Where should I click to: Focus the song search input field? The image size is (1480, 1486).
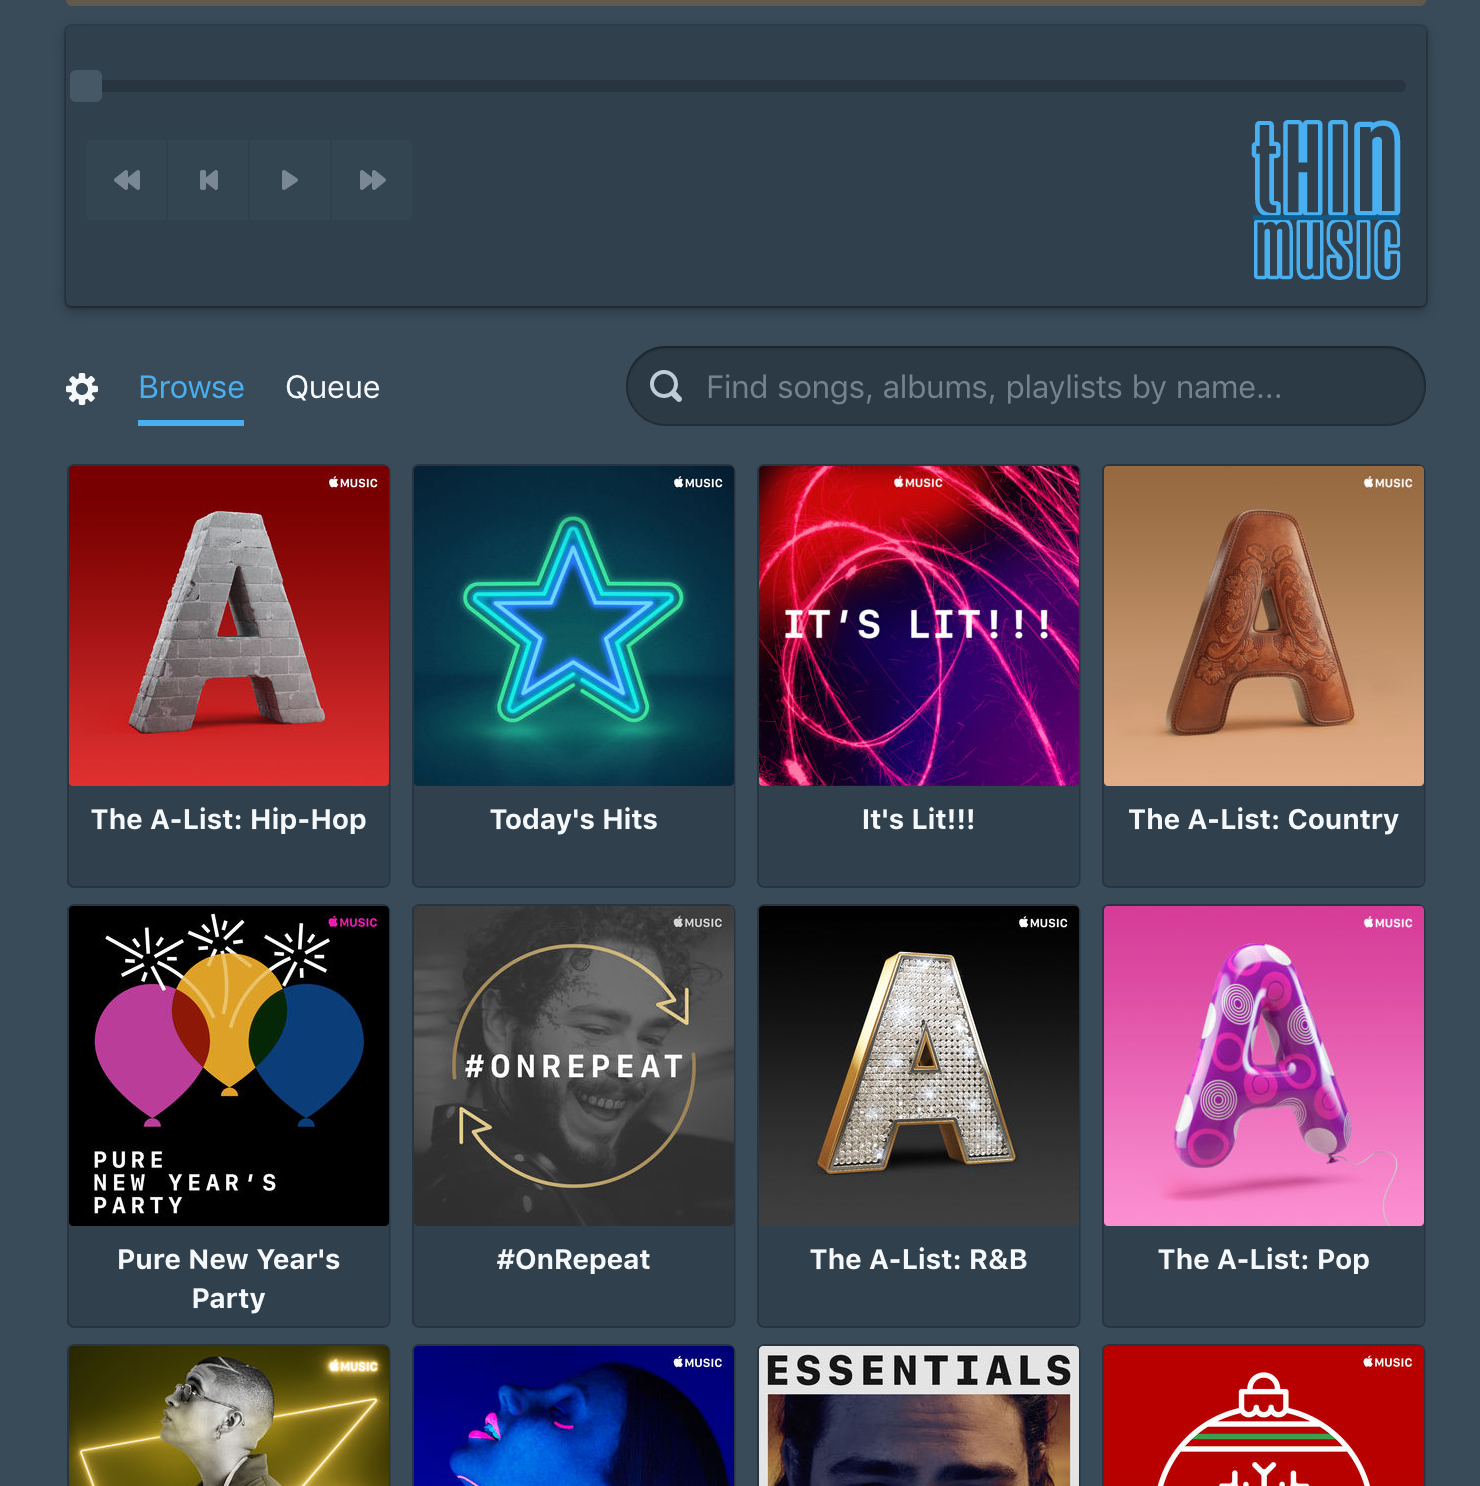pos(1026,386)
